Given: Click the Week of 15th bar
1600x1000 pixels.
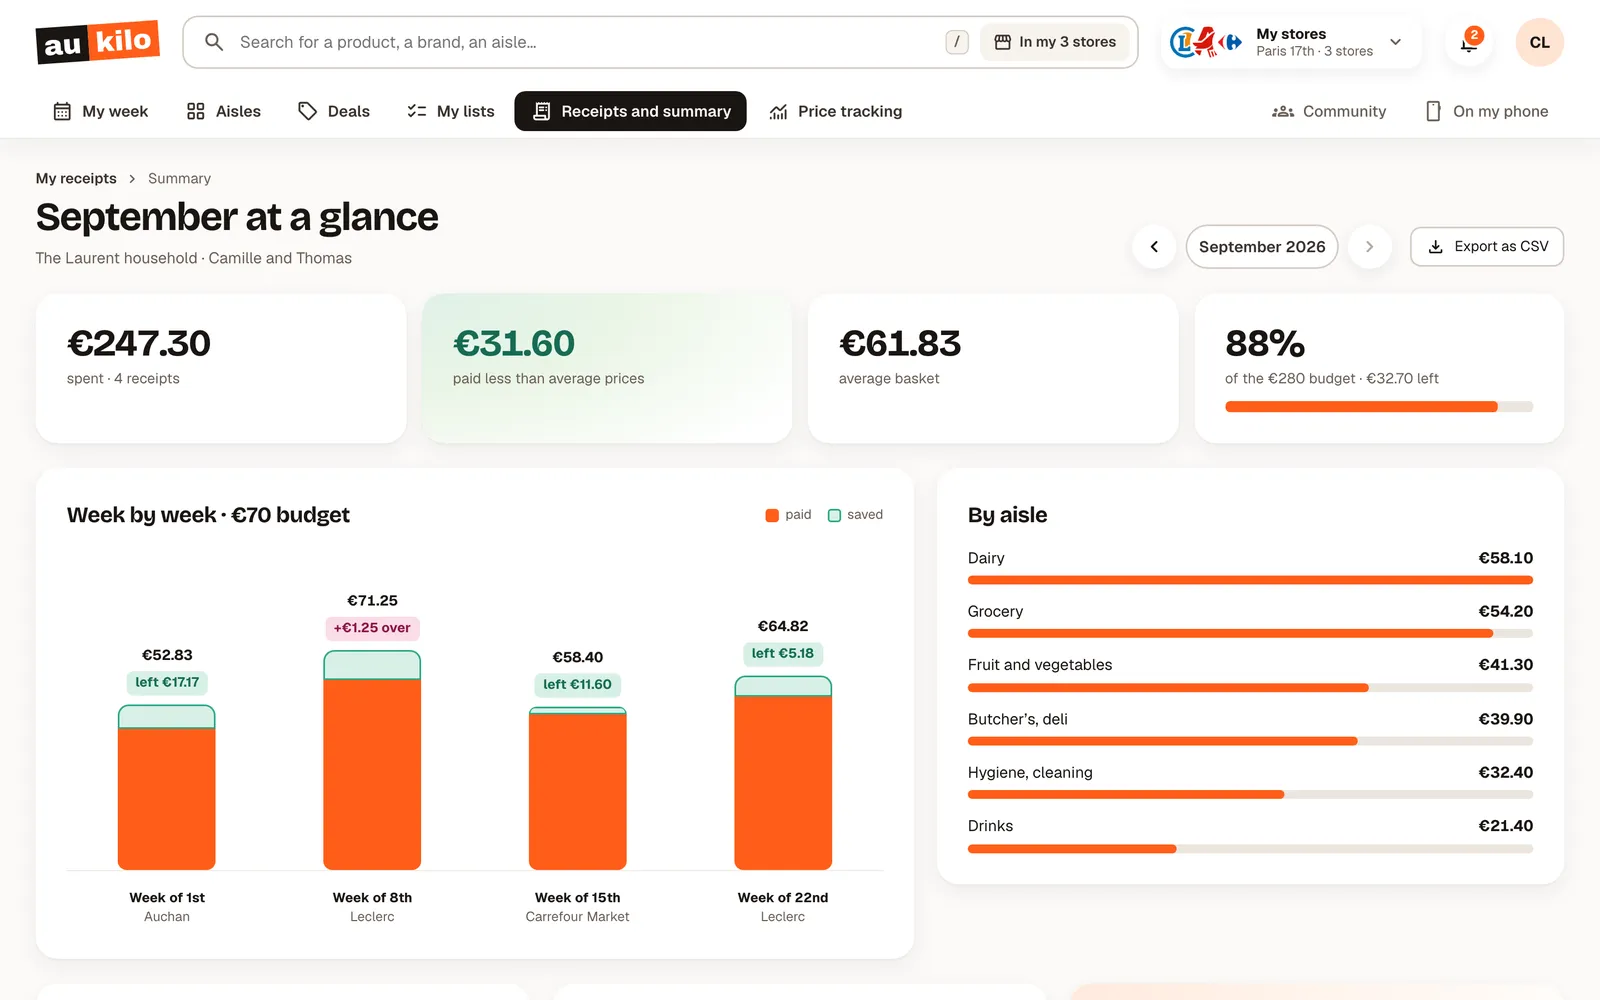Looking at the screenshot, I should (578, 788).
